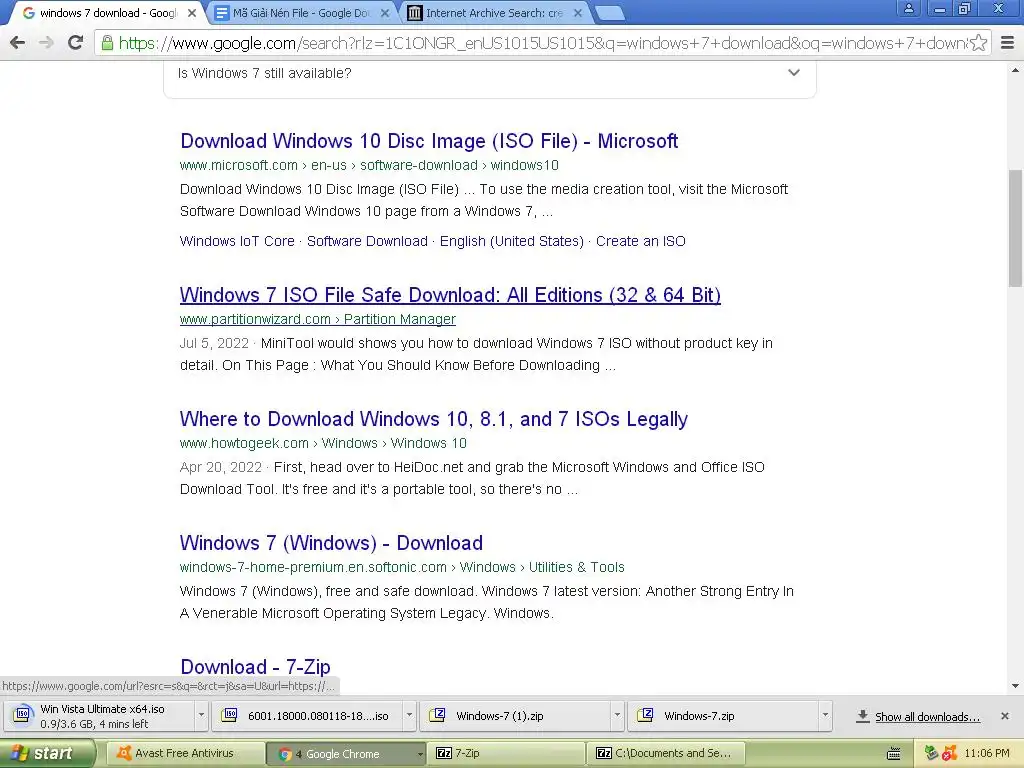Switch to Internet Archive Search tab
The width and height of the screenshot is (1024, 768).
point(494,13)
